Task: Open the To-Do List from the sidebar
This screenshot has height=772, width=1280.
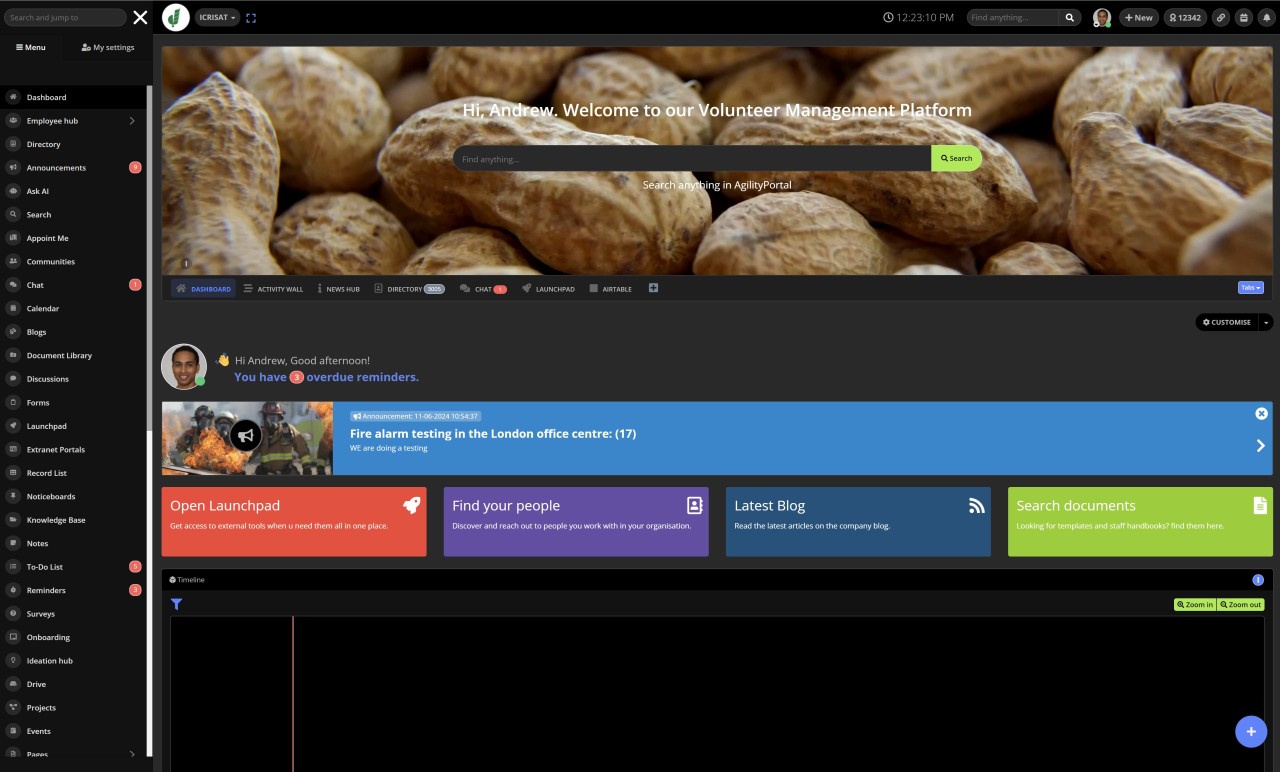Action: (44, 566)
